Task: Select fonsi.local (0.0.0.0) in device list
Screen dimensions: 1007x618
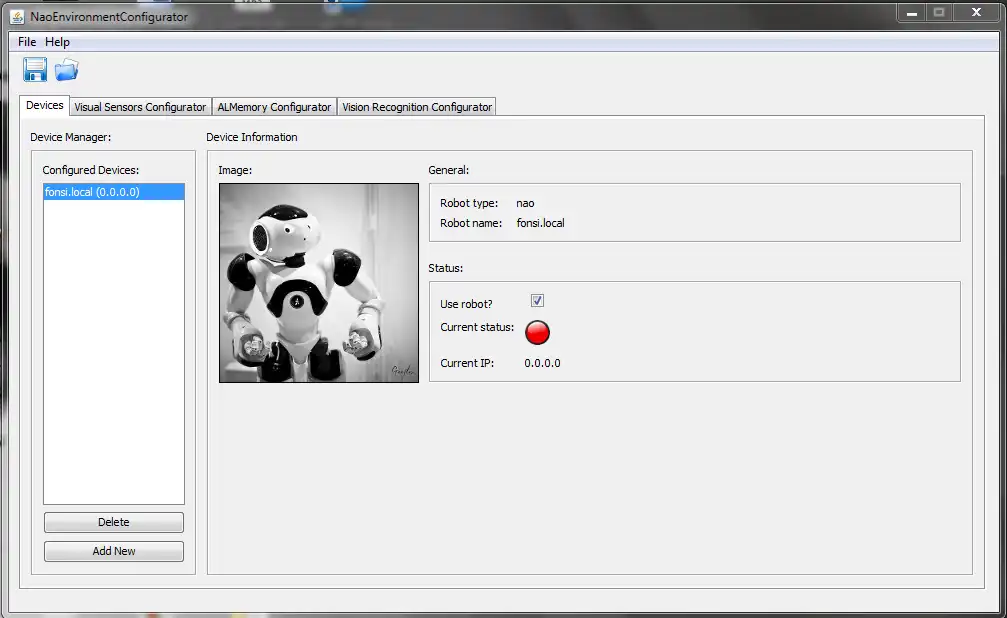Action: (114, 191)
